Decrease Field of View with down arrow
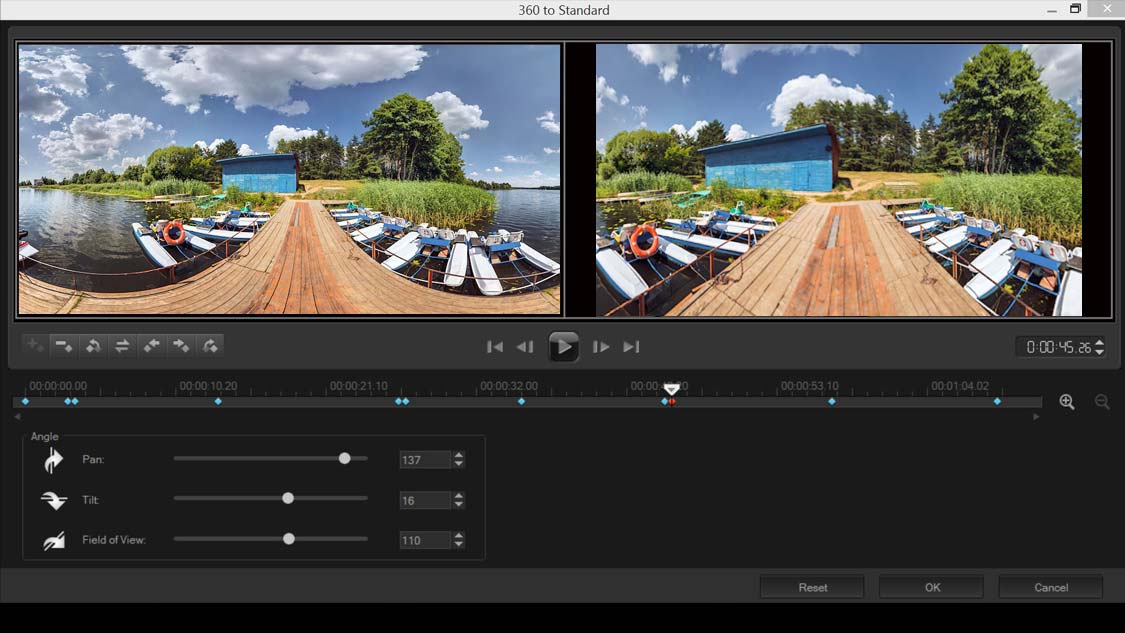Viewport: 1125px width, 633px height. tap(459, 544)
